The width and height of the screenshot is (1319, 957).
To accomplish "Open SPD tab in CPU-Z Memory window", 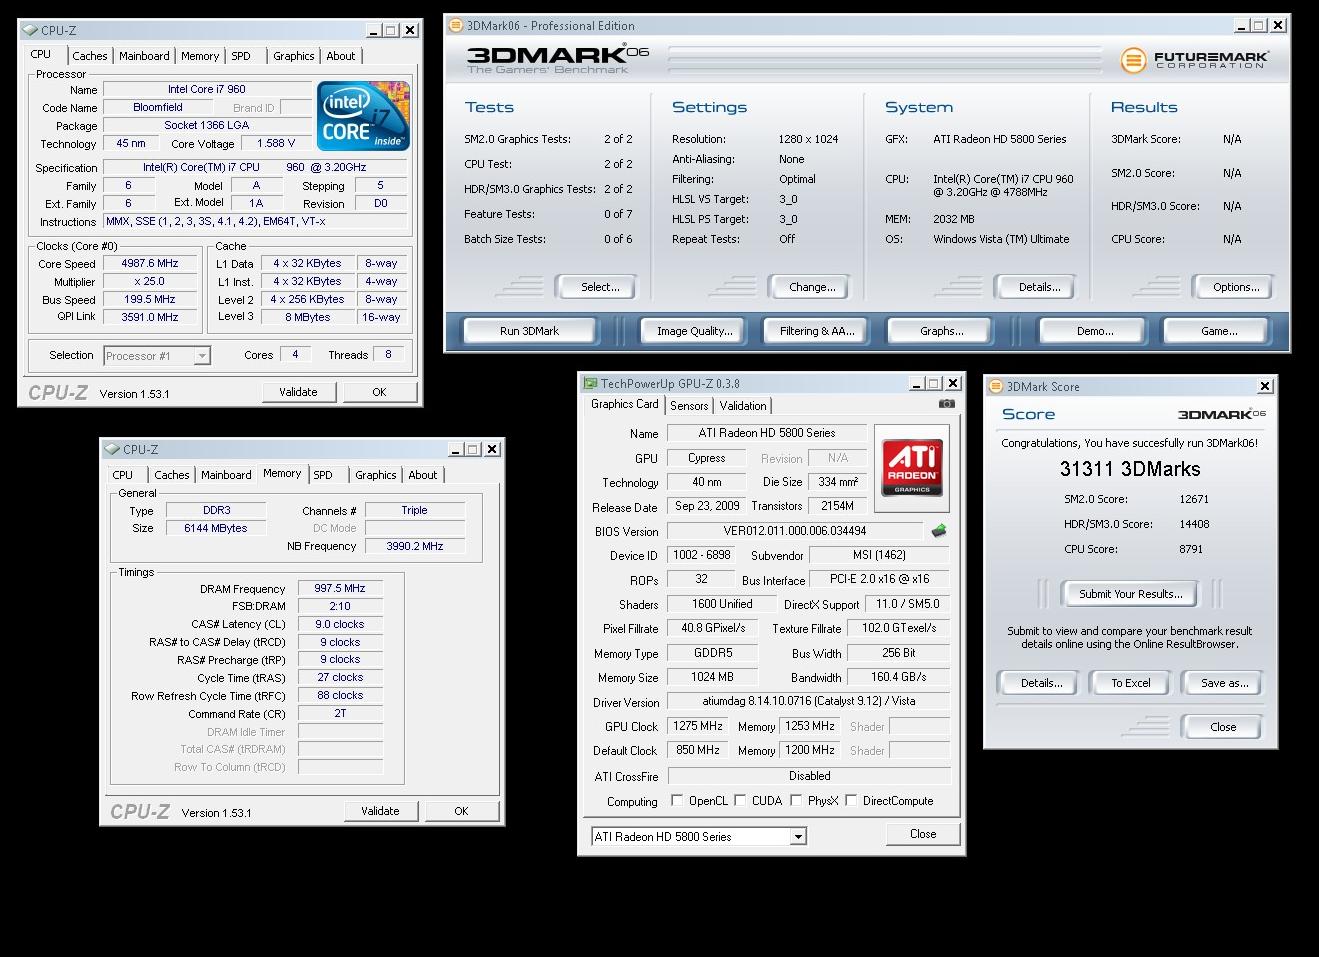I will click(x=323, y=475).
